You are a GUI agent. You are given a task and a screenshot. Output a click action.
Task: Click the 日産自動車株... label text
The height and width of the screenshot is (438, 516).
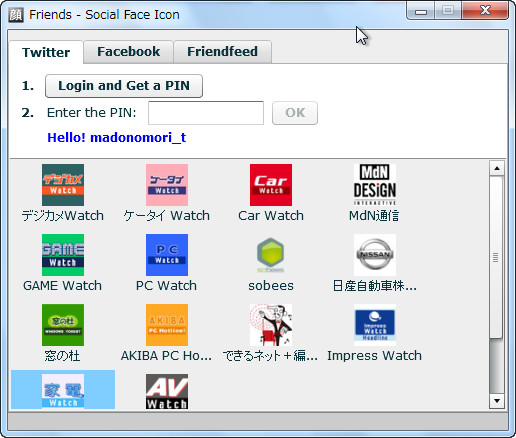pyautogui.click(x=375, y=286)
